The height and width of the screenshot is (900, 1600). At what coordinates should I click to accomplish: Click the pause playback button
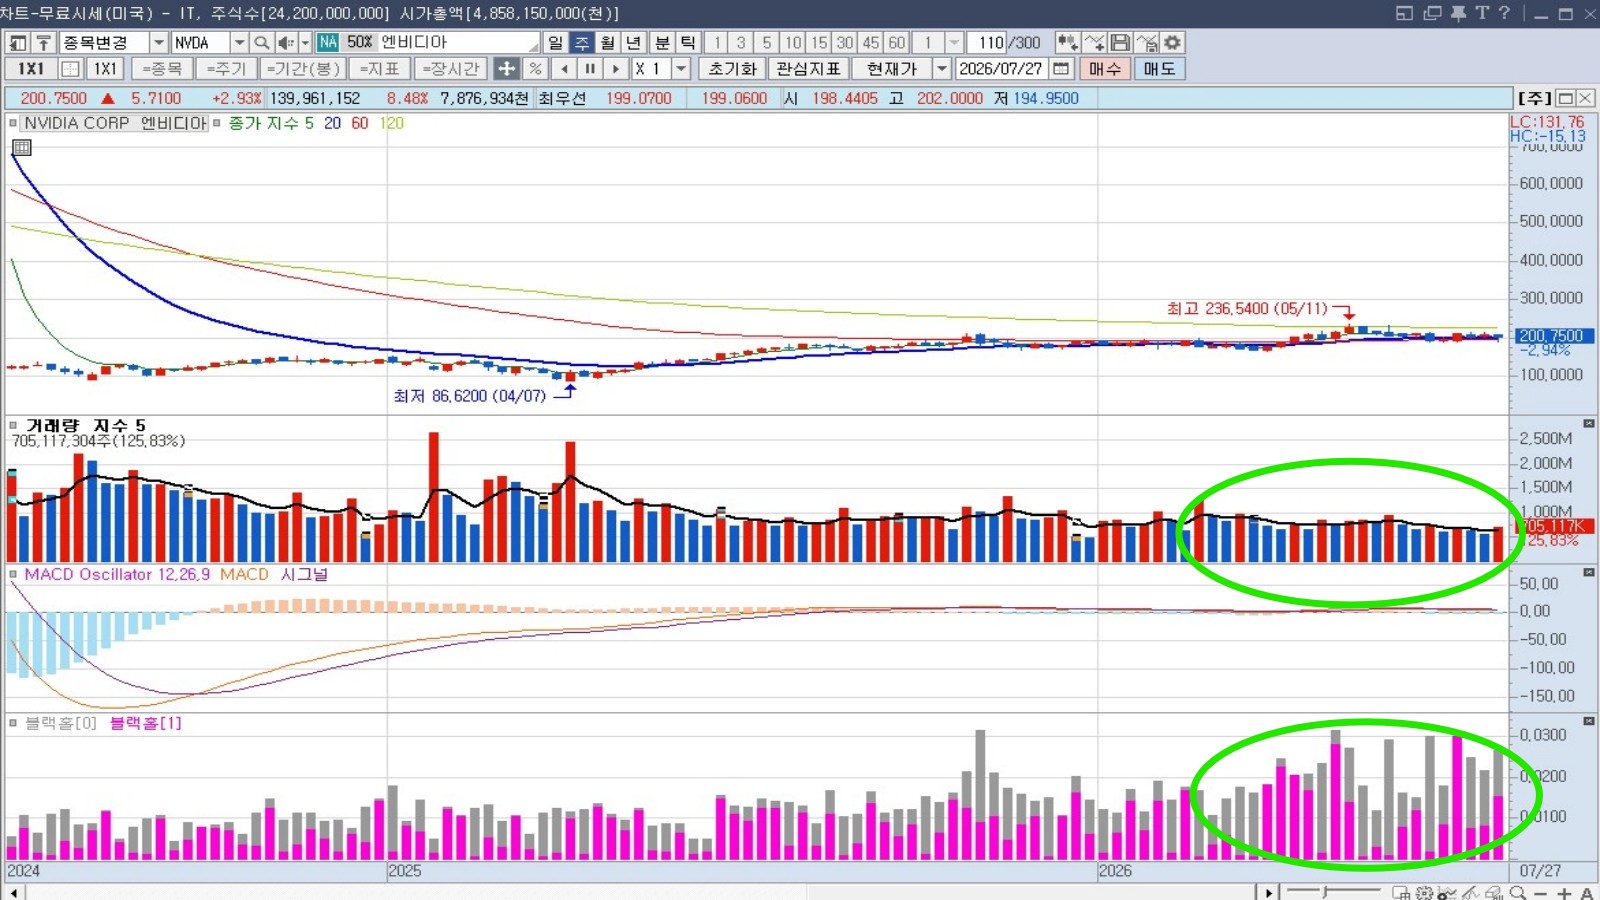pyautogui.click(x=590, y=68)
